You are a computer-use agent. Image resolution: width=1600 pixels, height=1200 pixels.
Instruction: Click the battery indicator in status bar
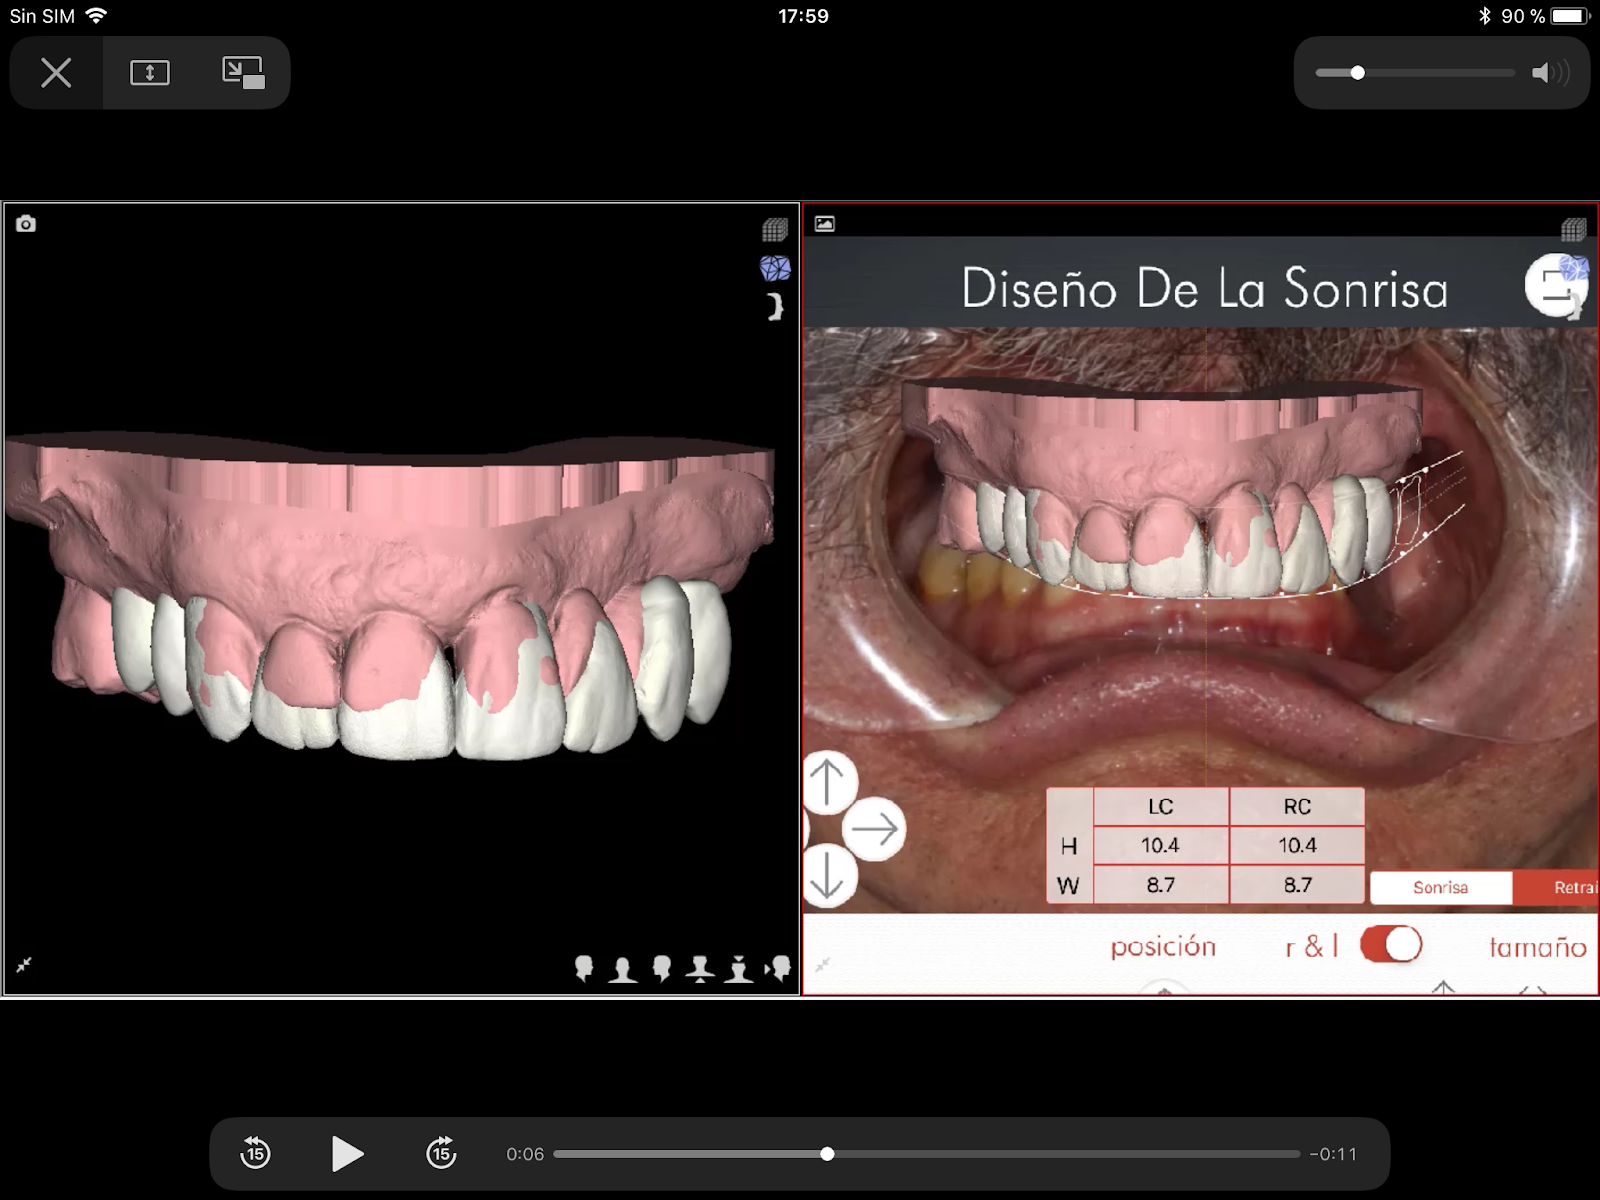pos(1570,16)
